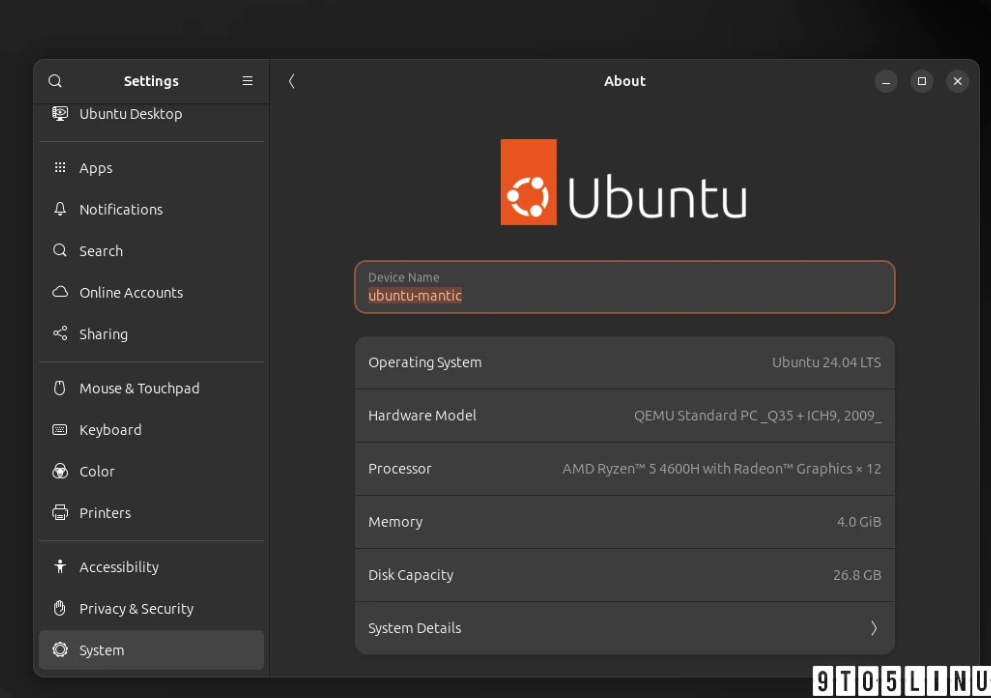Open the Settings hamburger menu
The height and width of the screenshot is (698, 991).
[247, 81]
